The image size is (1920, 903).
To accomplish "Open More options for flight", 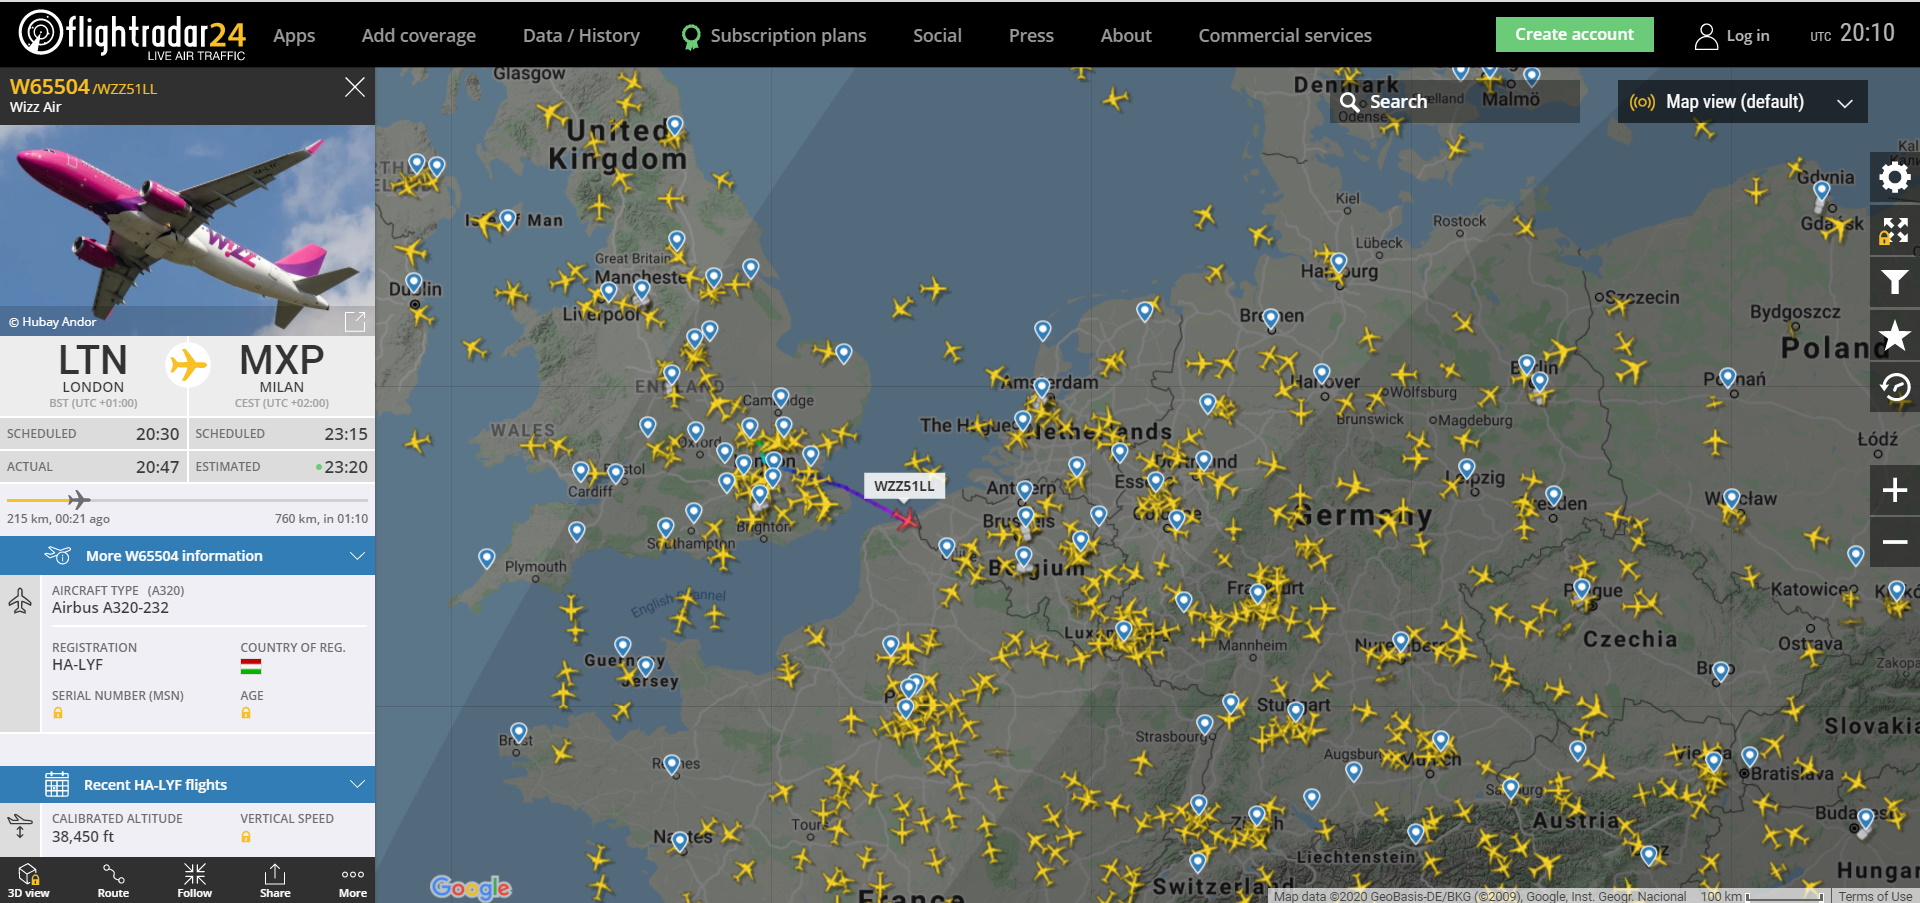I will tap(353, 880).
